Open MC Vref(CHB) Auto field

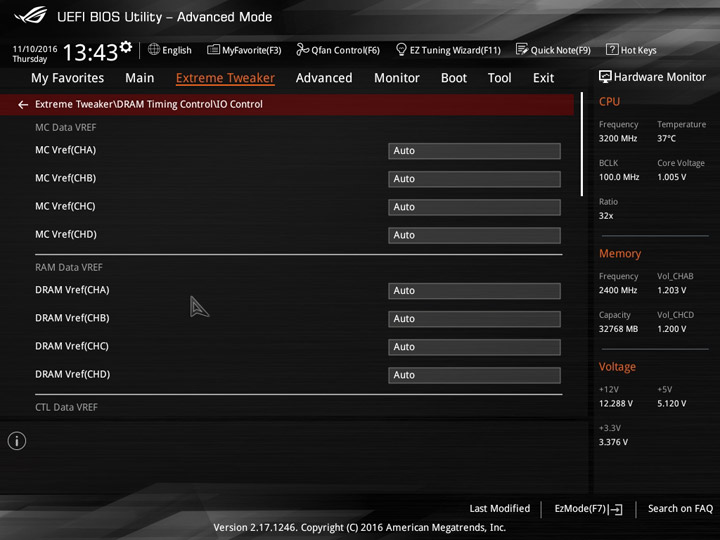[474, 179]
